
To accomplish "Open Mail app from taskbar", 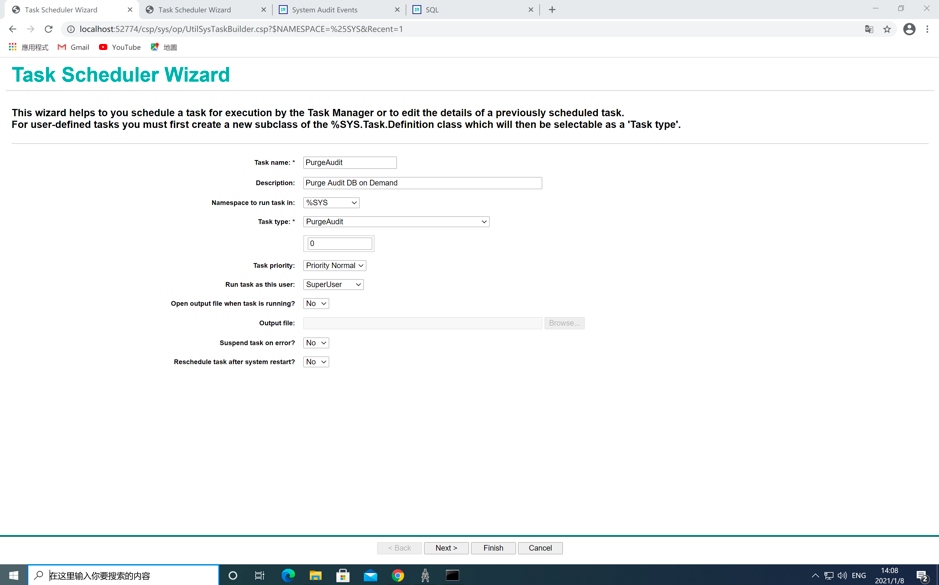I will click(x=371, y=575).
